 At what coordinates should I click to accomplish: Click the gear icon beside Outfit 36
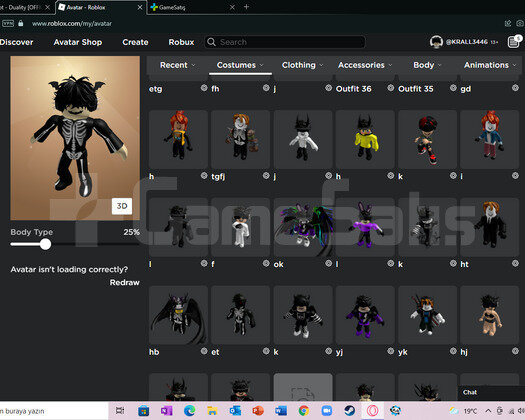click(391, 88)
